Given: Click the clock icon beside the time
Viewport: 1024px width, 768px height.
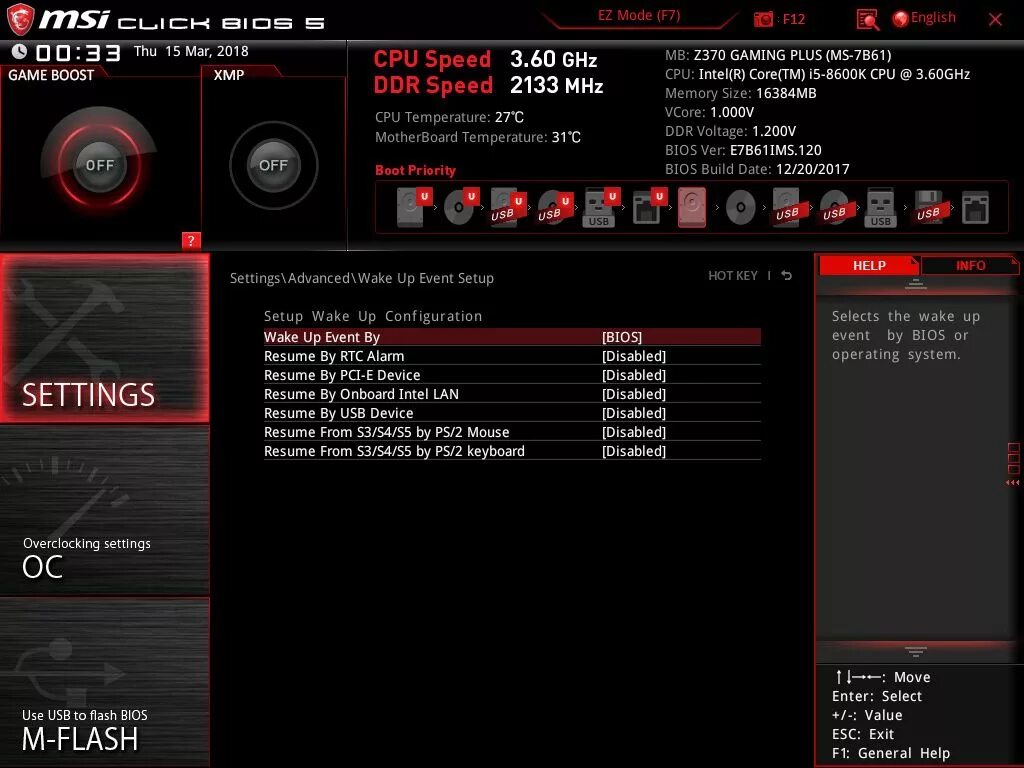Looking at the screenshot, I should [x=19, y=52].
